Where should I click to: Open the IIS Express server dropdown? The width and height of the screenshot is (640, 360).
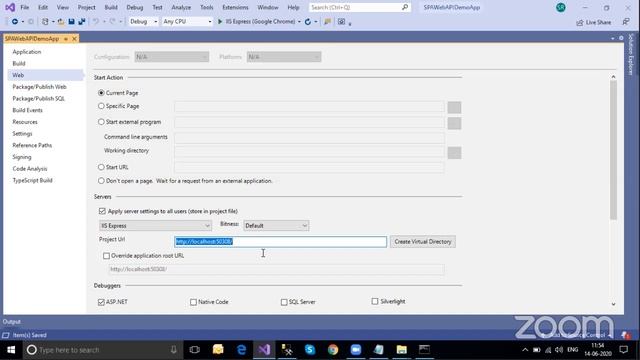coord(156,226)
